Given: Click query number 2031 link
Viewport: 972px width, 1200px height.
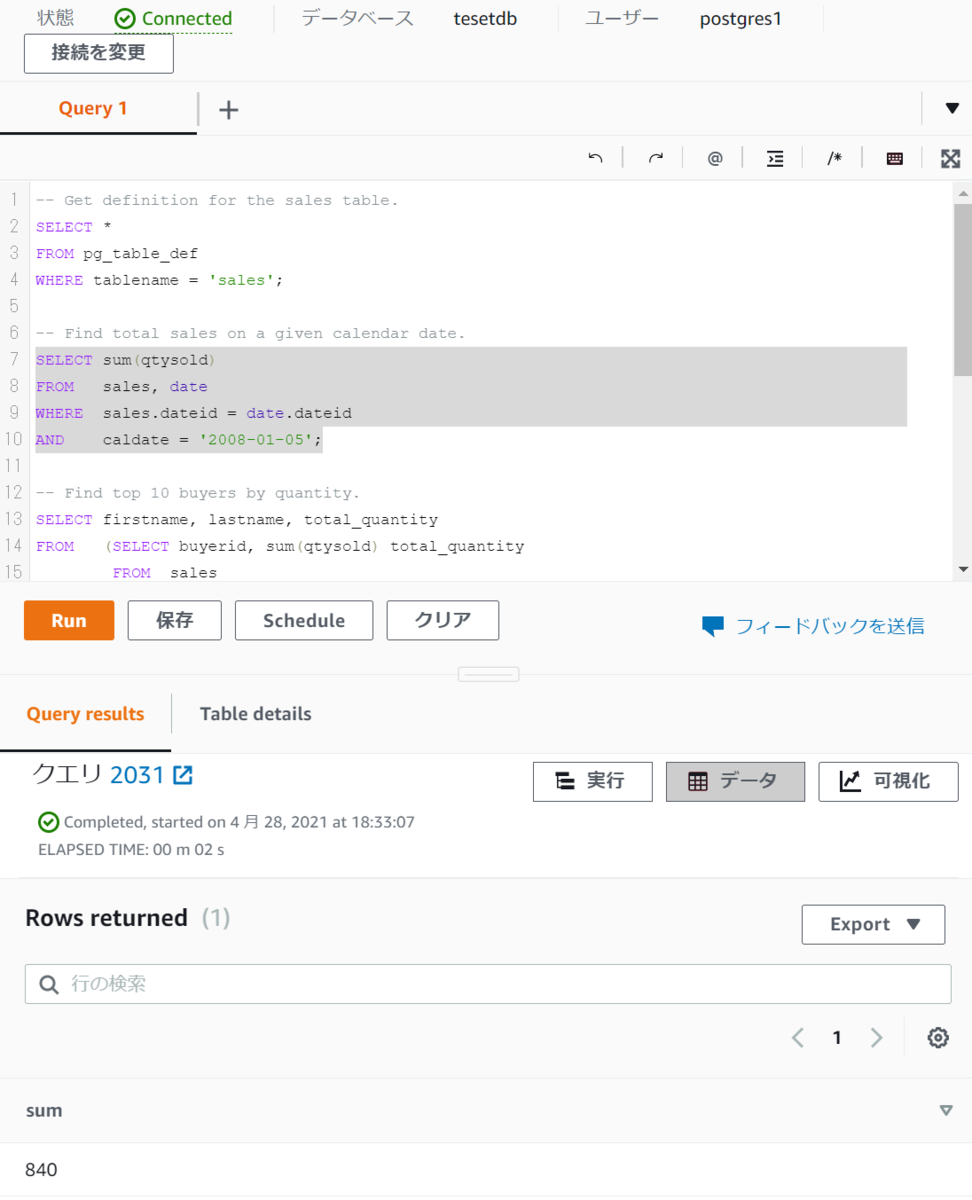Looking at the screenshot, I should [x=137, y=775].
